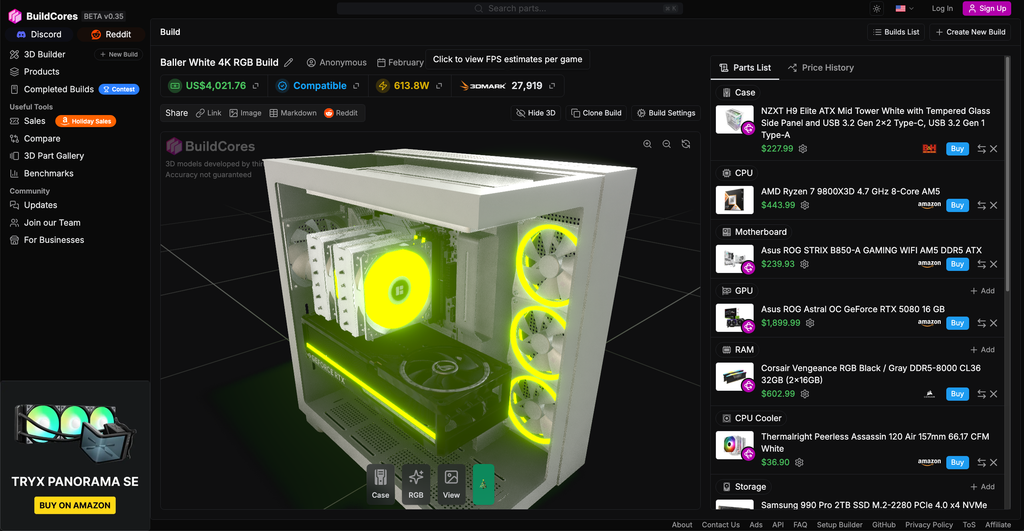Open the Compare tool
1024x531 pixels.
42,138
